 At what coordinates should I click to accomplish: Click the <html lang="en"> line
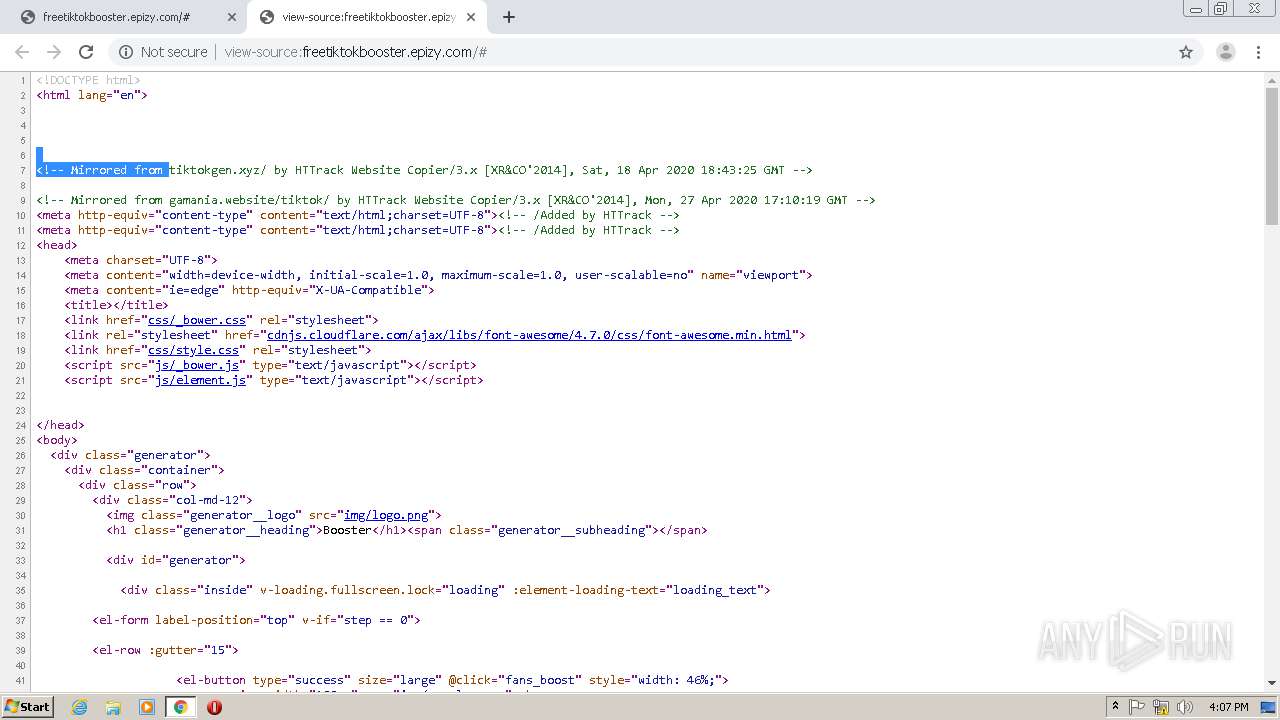pos(92,95)
